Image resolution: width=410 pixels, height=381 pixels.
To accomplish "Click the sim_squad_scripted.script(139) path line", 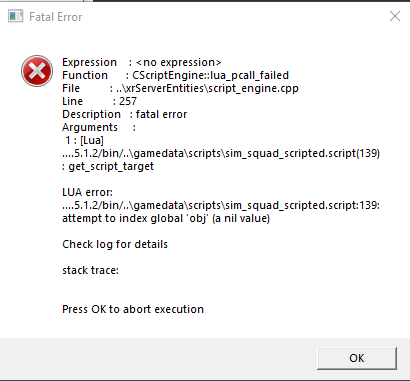I will point(221,153).
